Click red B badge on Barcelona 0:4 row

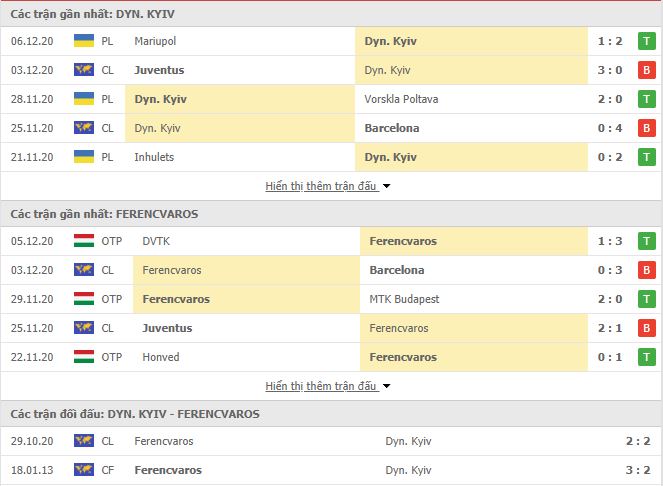[647, 128]
